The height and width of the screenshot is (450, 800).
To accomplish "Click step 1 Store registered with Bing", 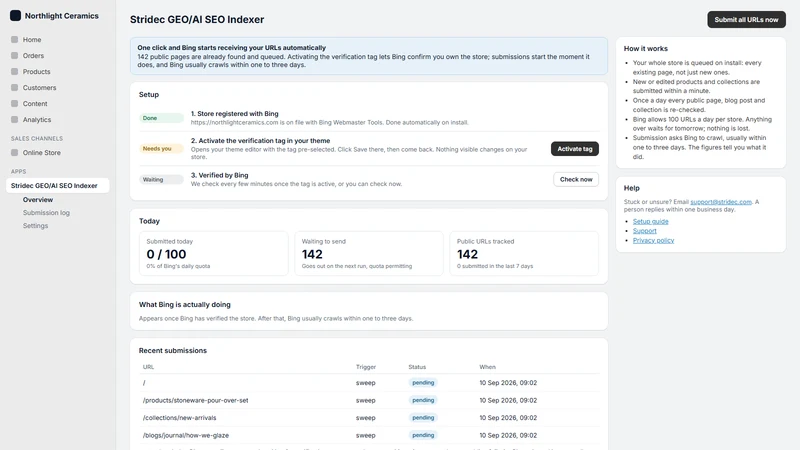I will [x=235, y=114].
